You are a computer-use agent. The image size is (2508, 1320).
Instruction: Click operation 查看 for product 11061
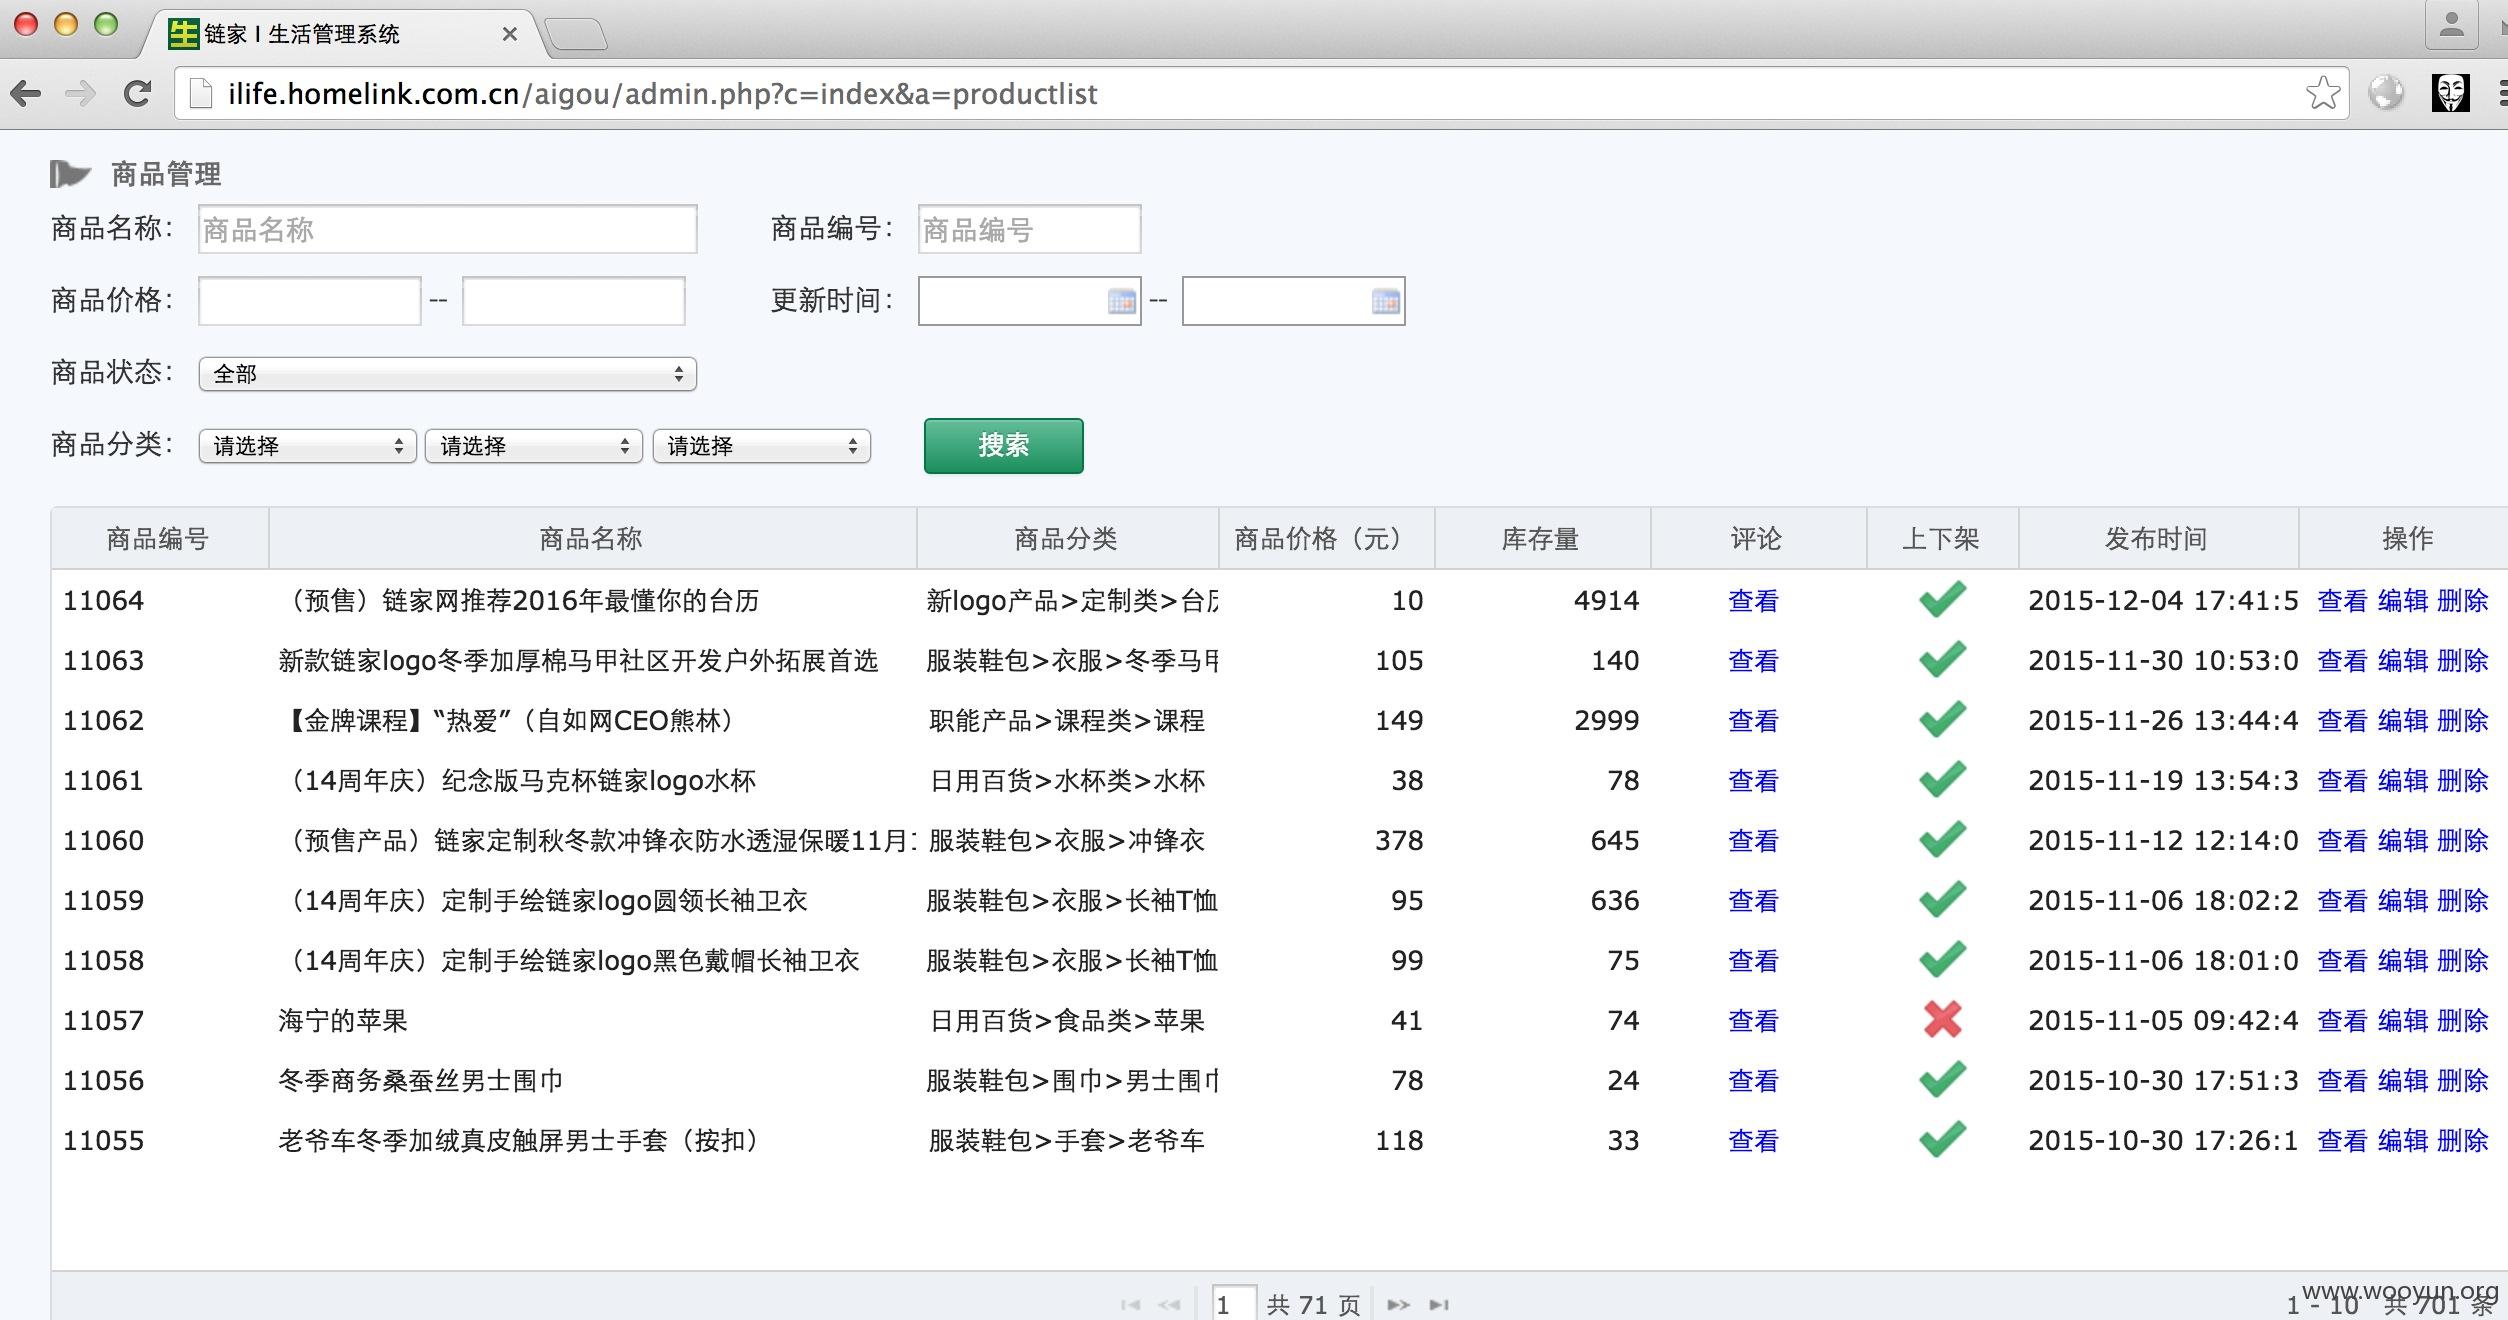pyautogui.click(x=2342, y=780)
